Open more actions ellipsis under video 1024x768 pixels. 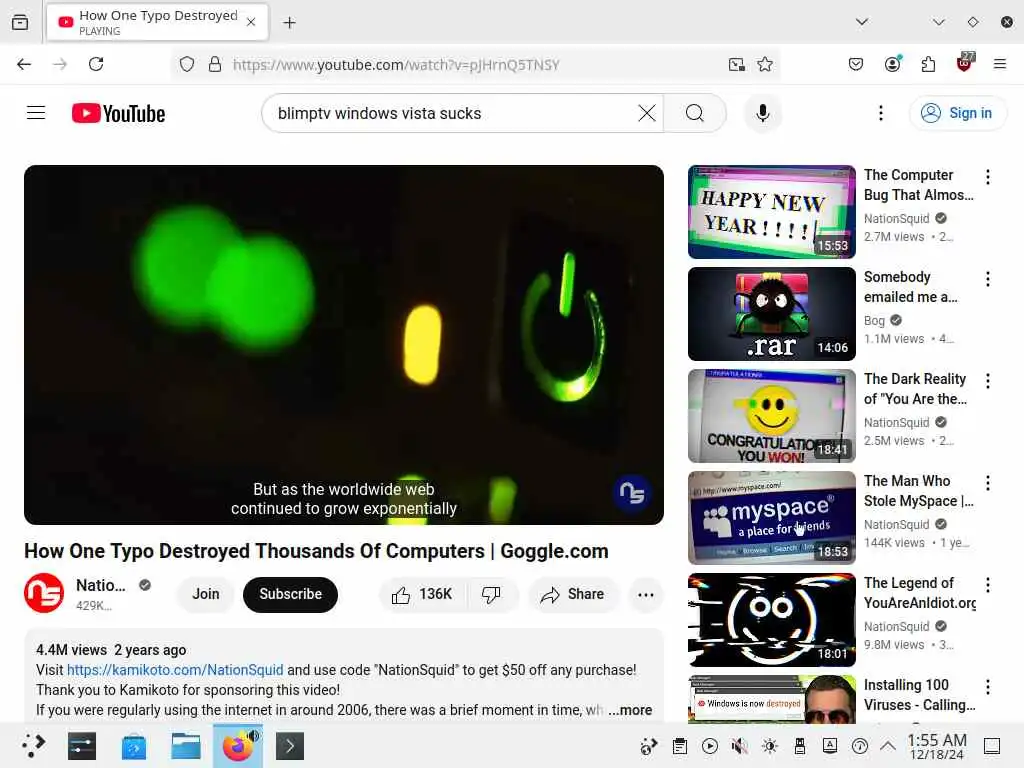(x=645, y=594)
